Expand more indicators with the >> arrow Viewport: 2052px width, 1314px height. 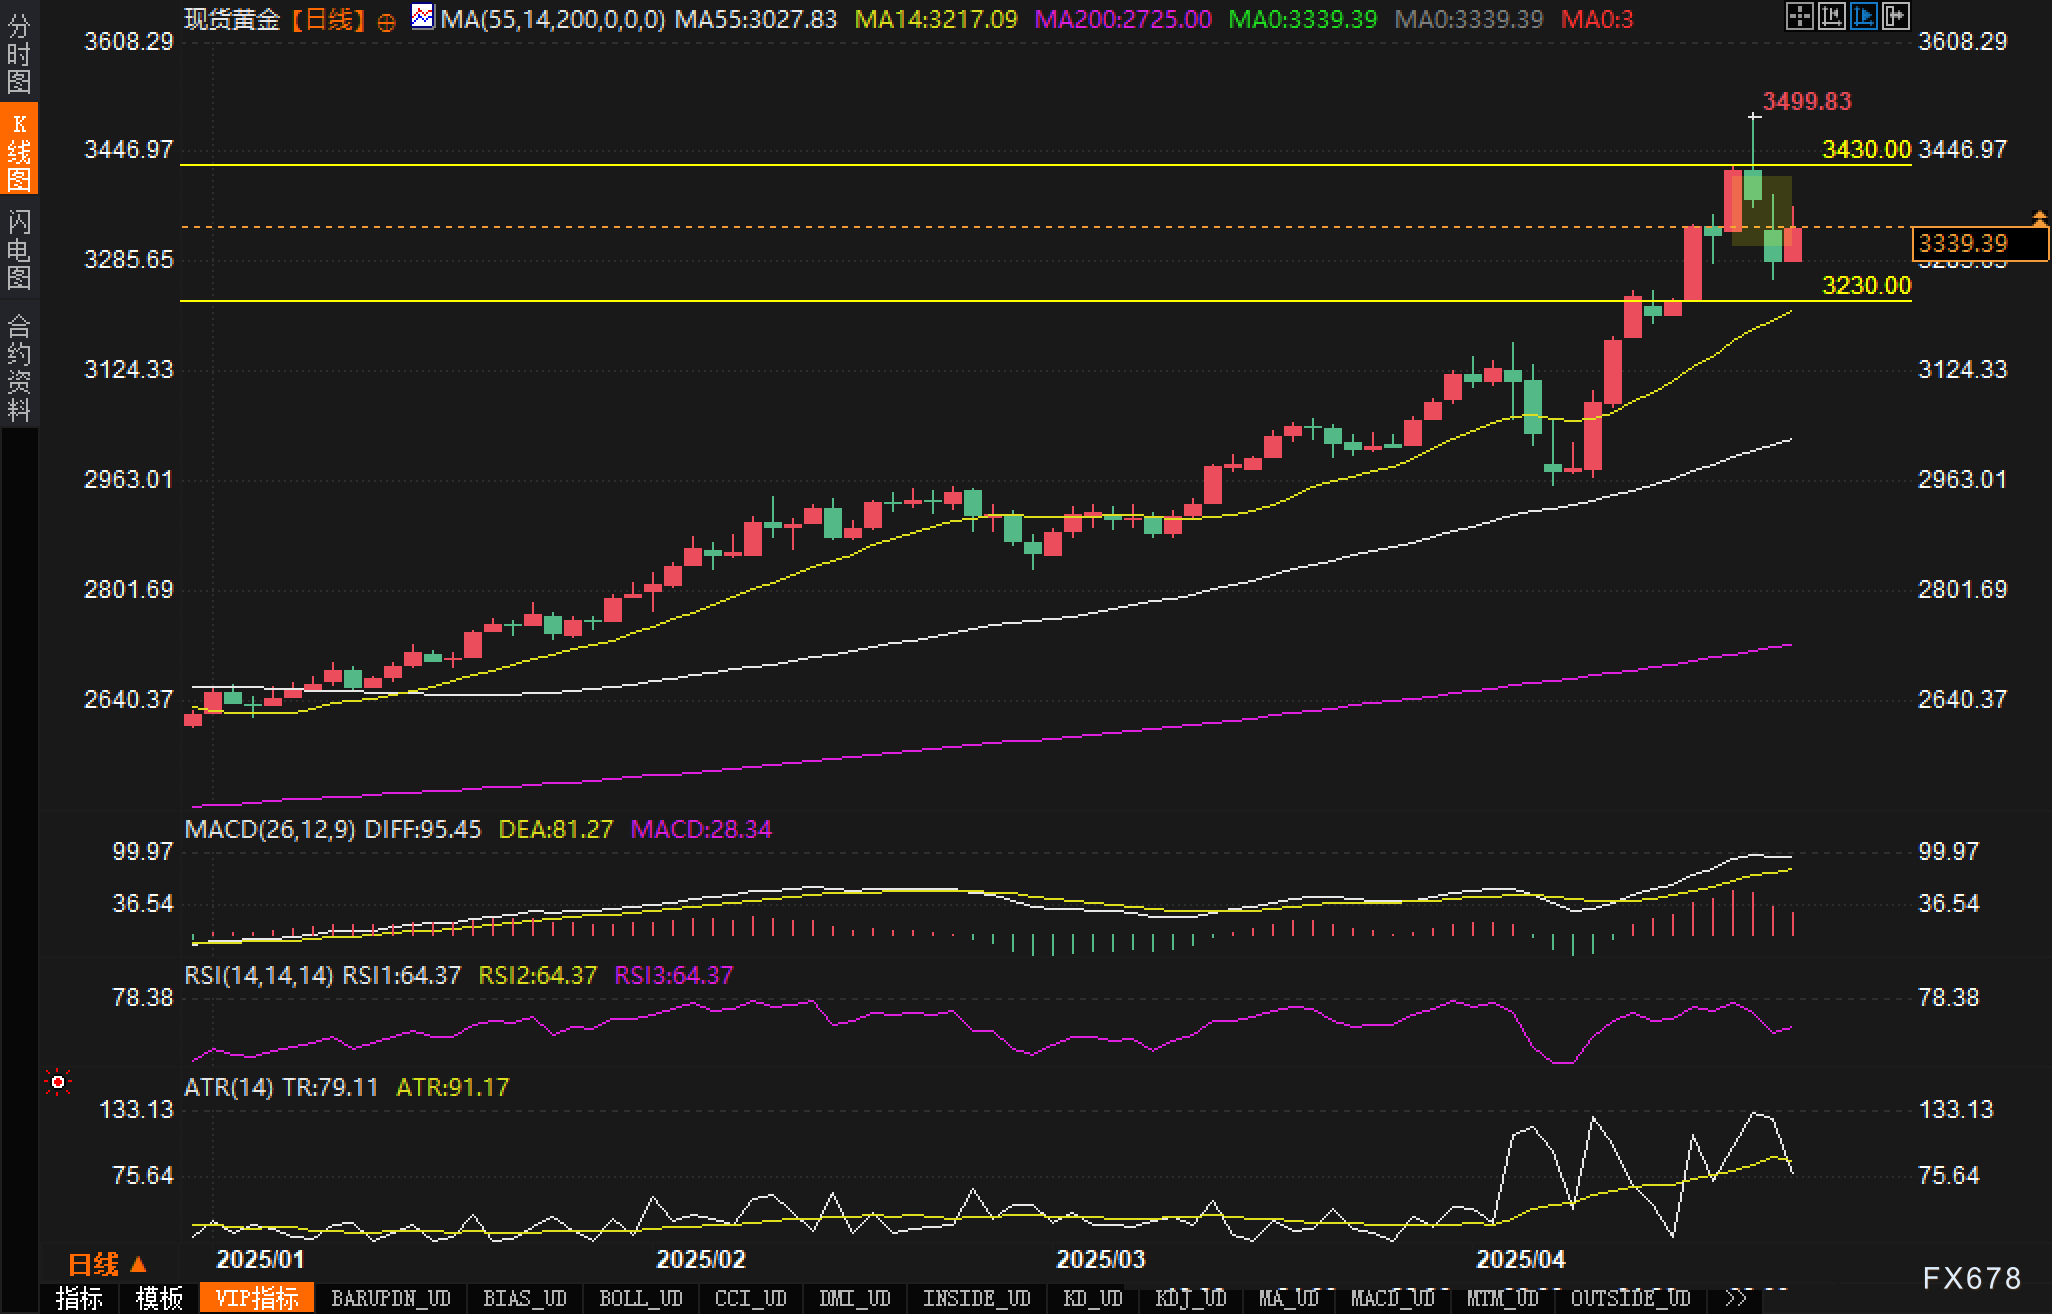click(x=1736, y=1298)
